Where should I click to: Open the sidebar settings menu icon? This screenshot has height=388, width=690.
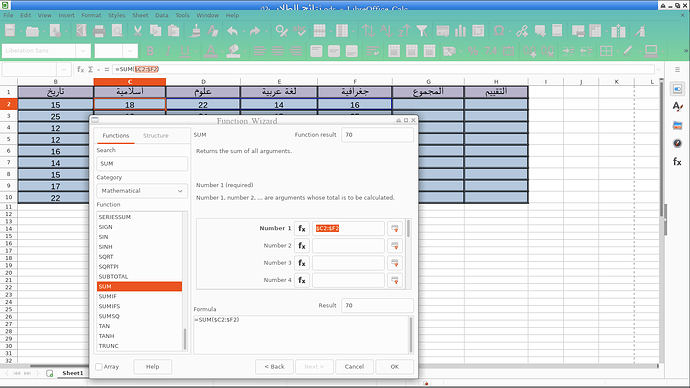click(677, 70)
